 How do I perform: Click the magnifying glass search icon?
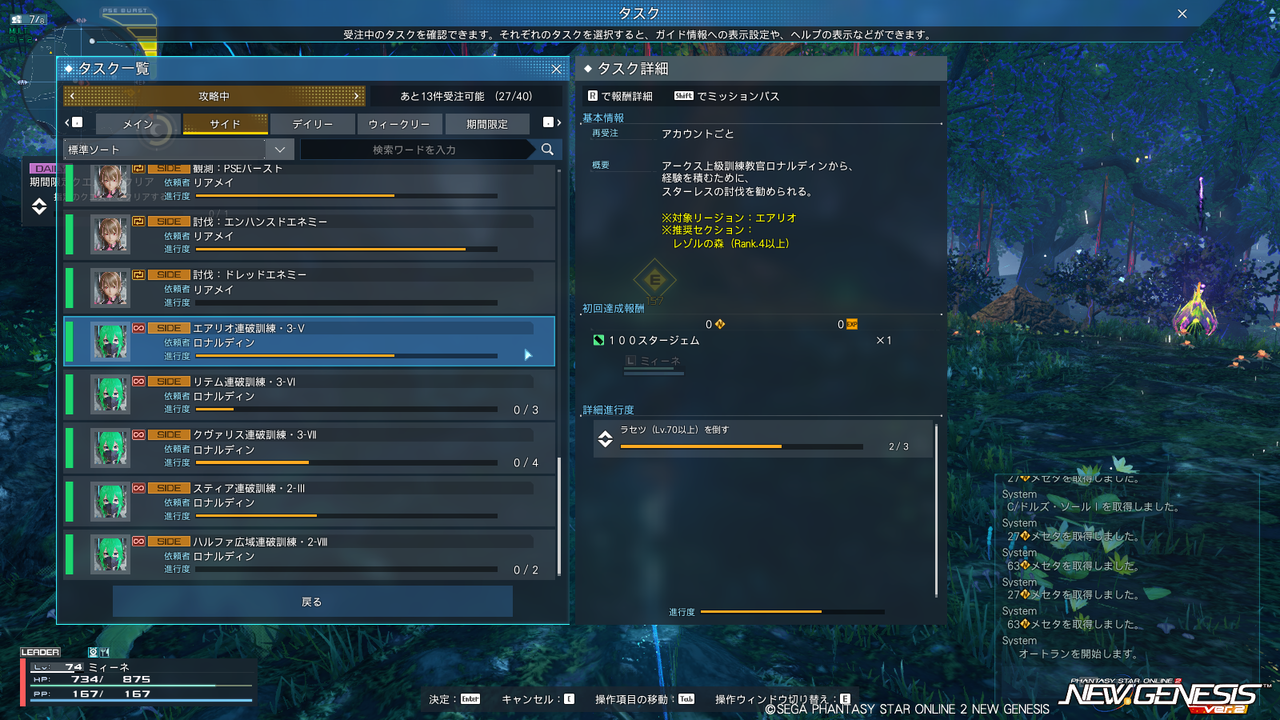point(547,149)
